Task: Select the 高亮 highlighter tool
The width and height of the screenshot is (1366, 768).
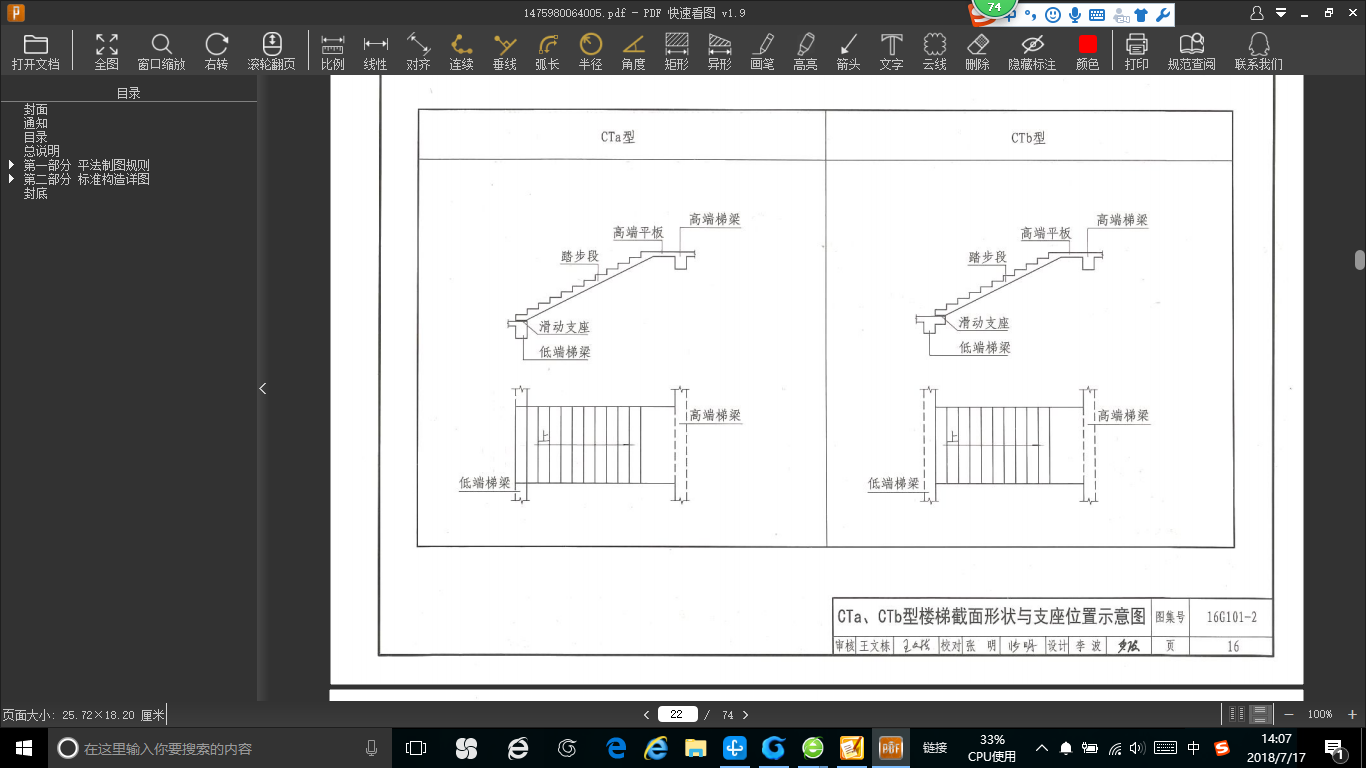Action: tap(805, 50)
